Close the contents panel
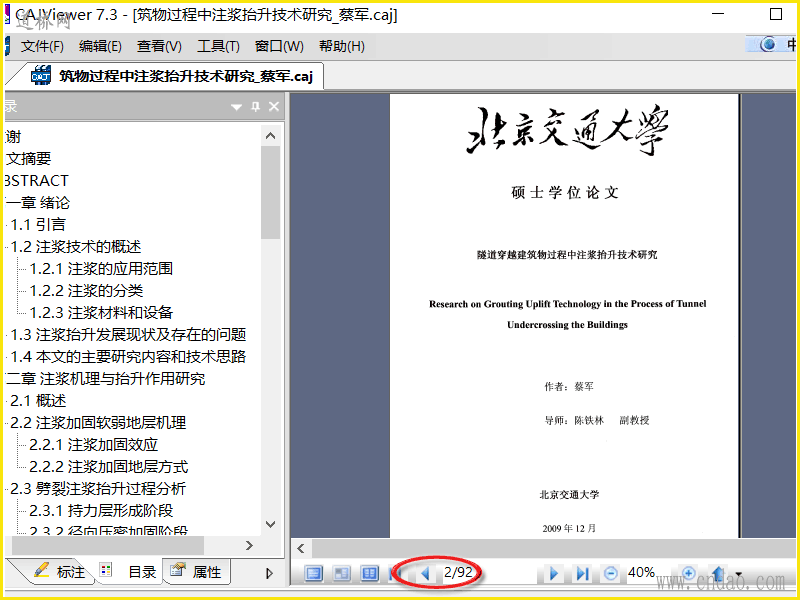 coord(274,107)
